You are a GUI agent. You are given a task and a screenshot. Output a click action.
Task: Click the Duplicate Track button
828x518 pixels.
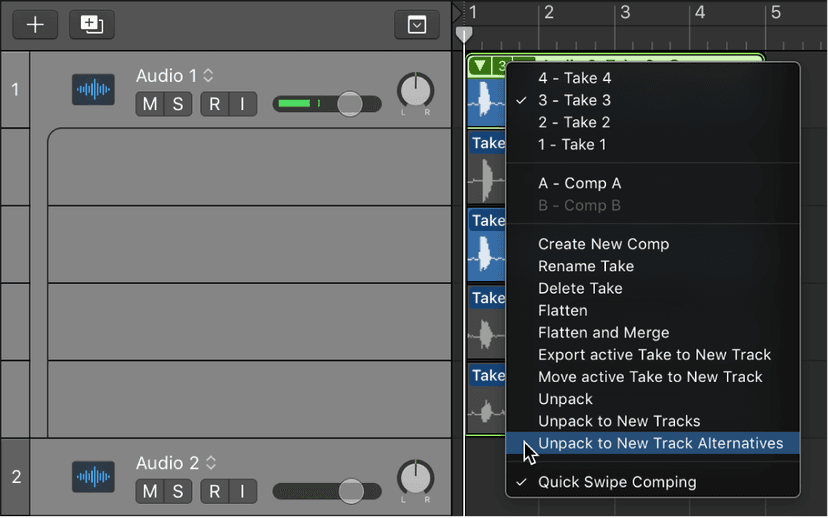point(91,25)
